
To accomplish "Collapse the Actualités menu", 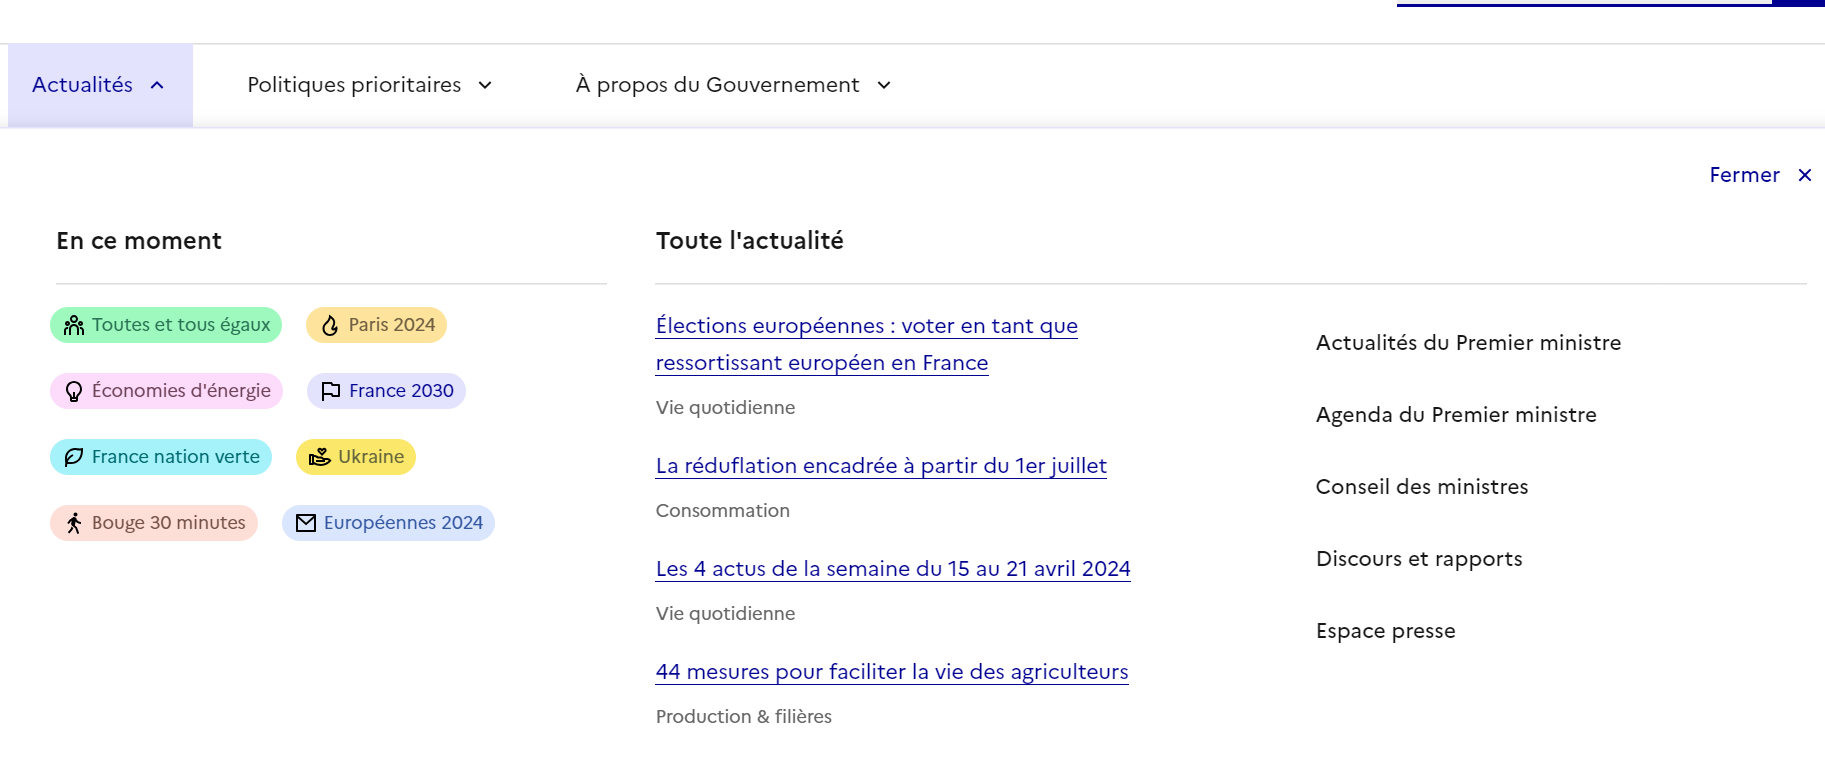I will coord(100,85).
